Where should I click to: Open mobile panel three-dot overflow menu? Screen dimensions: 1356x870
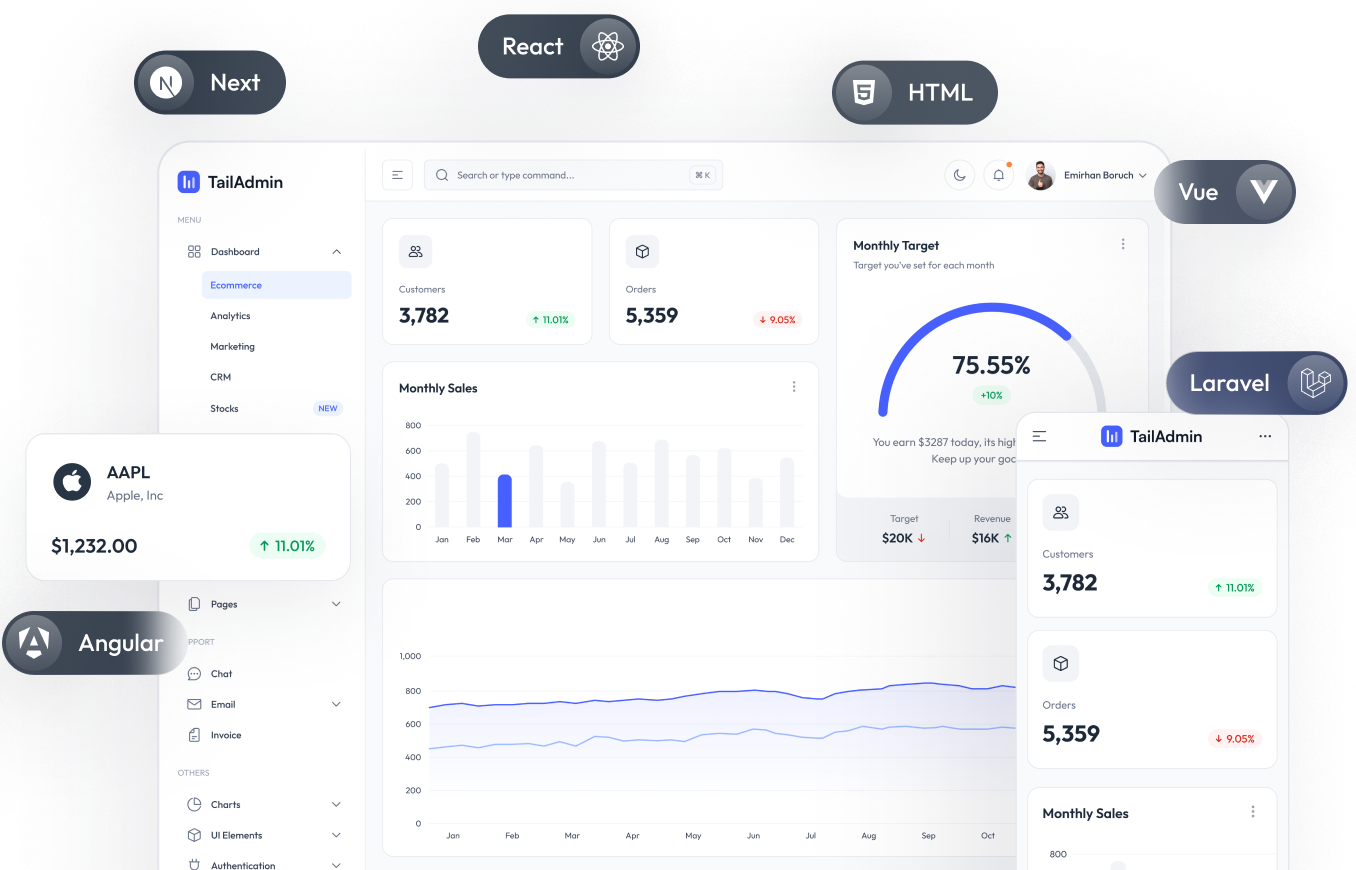[x=1265, y=436]
